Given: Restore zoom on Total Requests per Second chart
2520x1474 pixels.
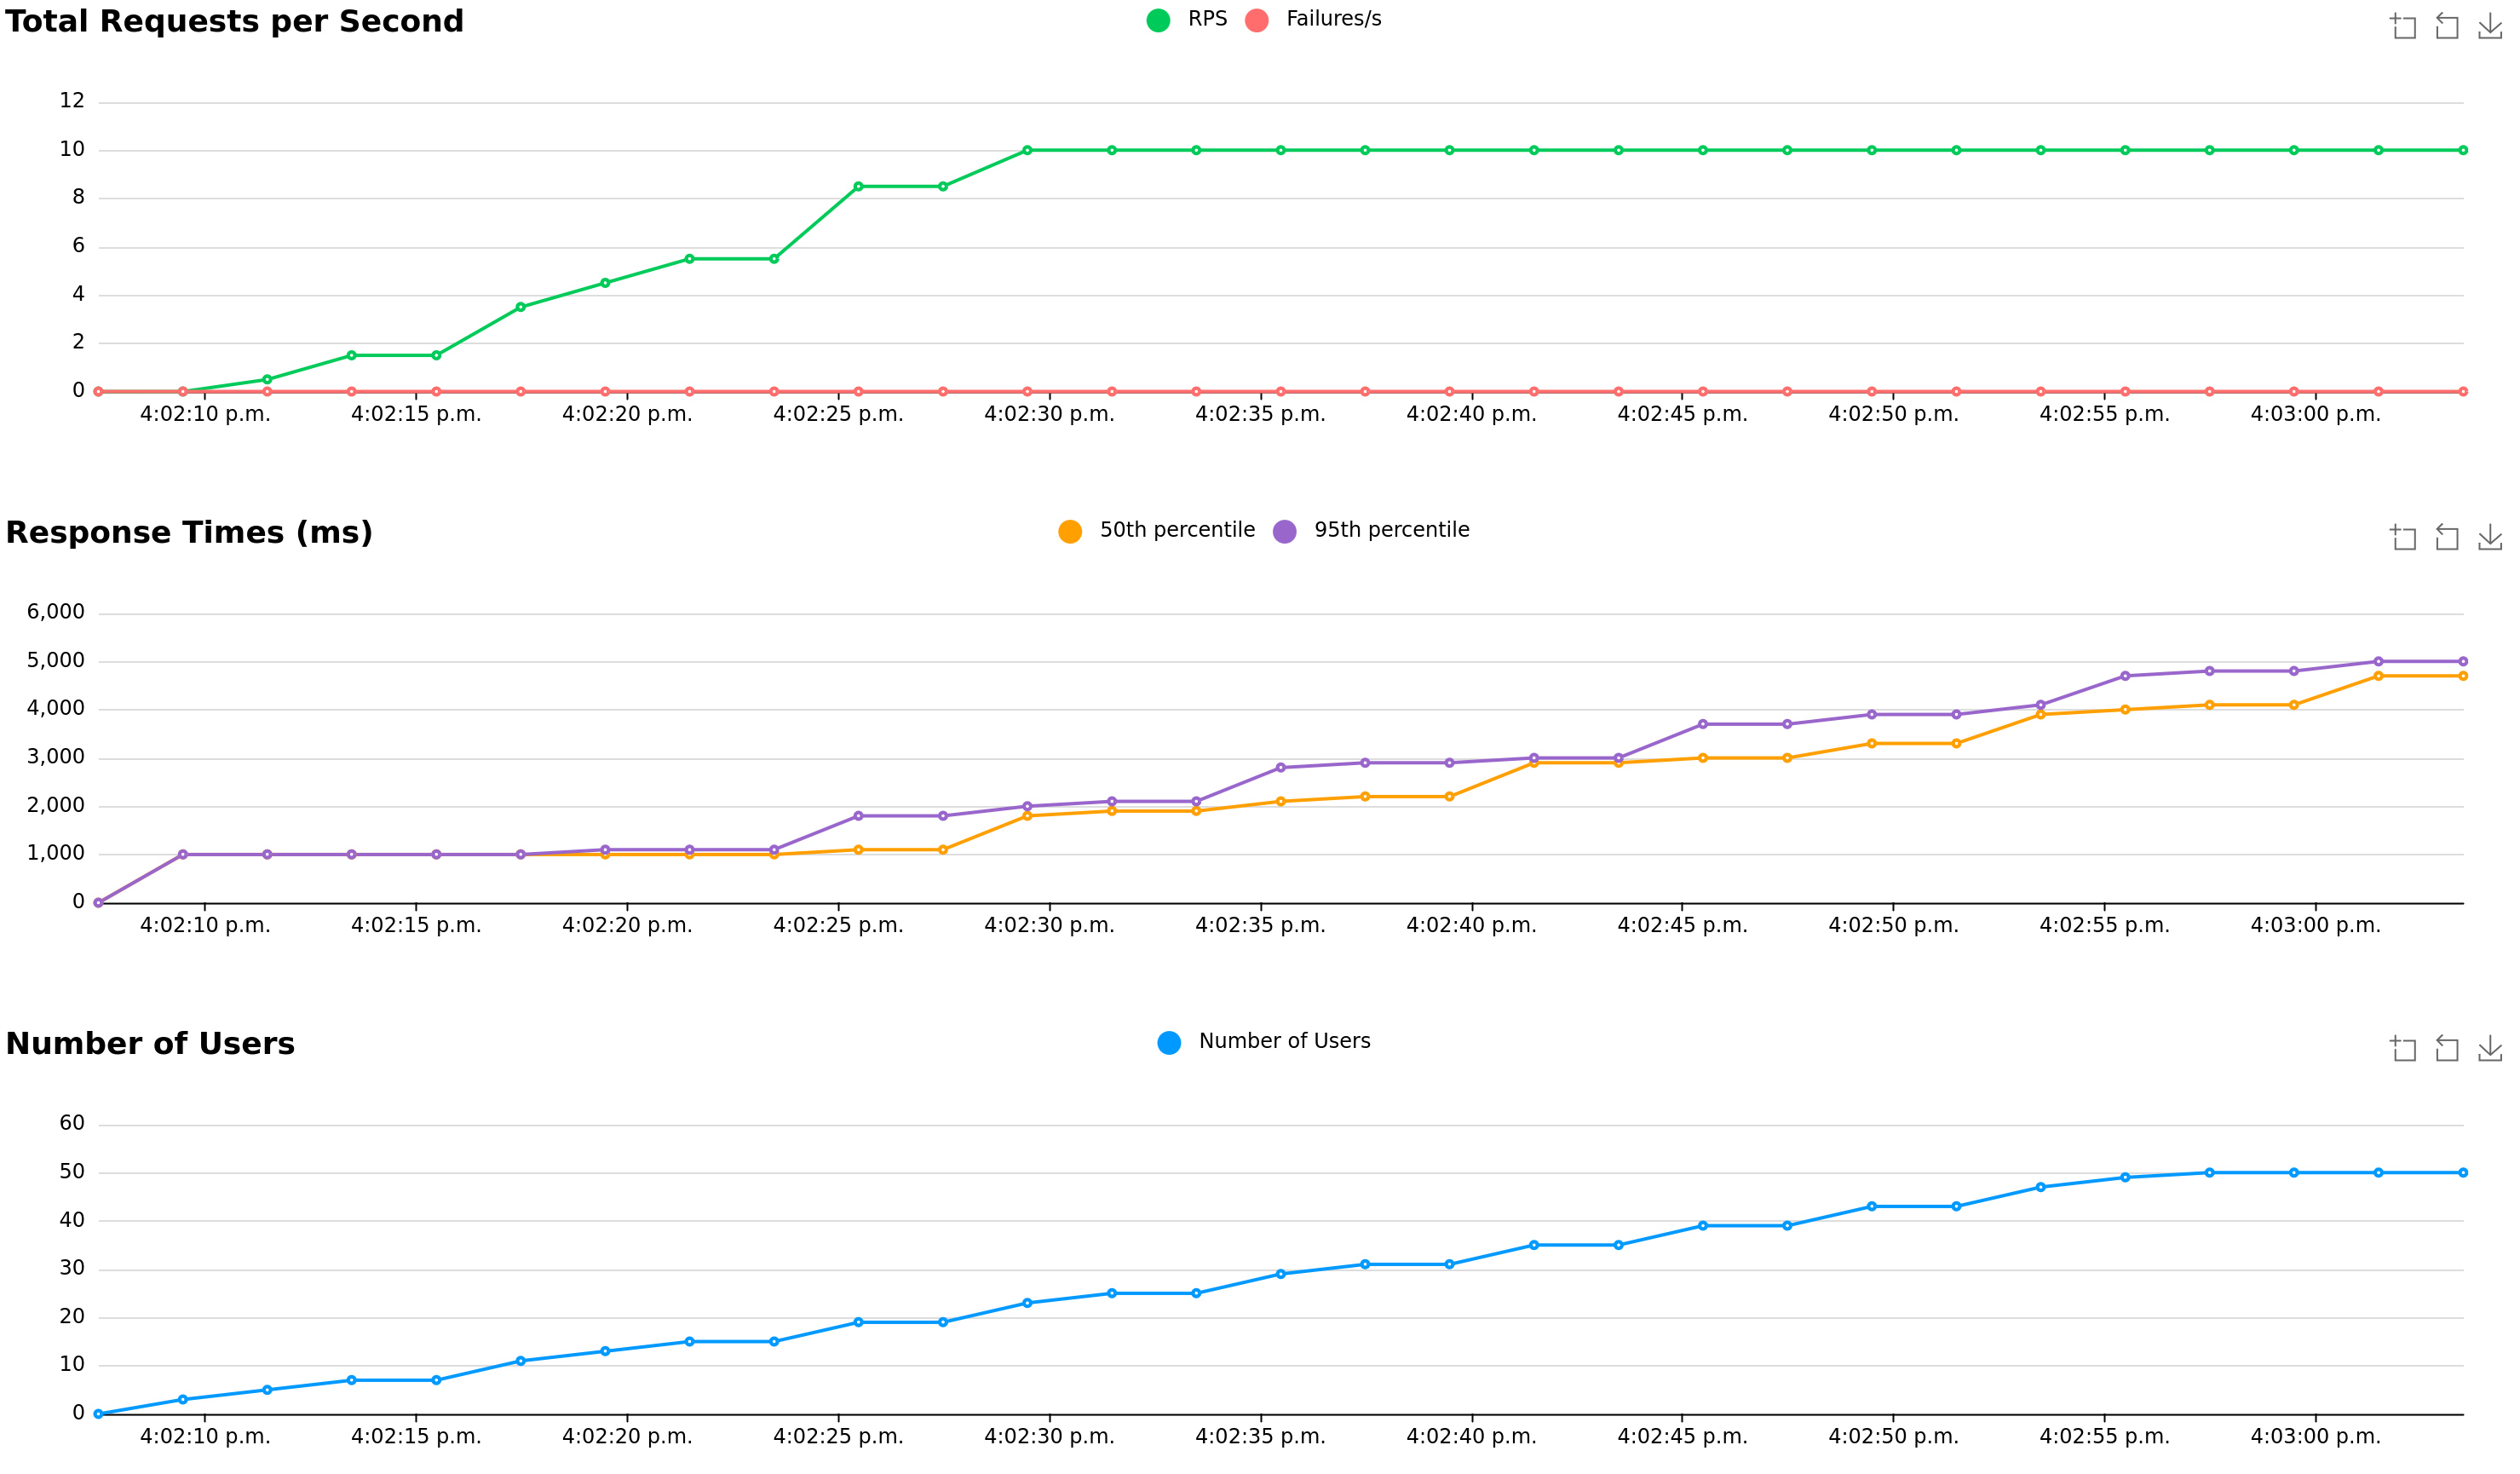Looking at the screenshot, I should [2447, 27].
